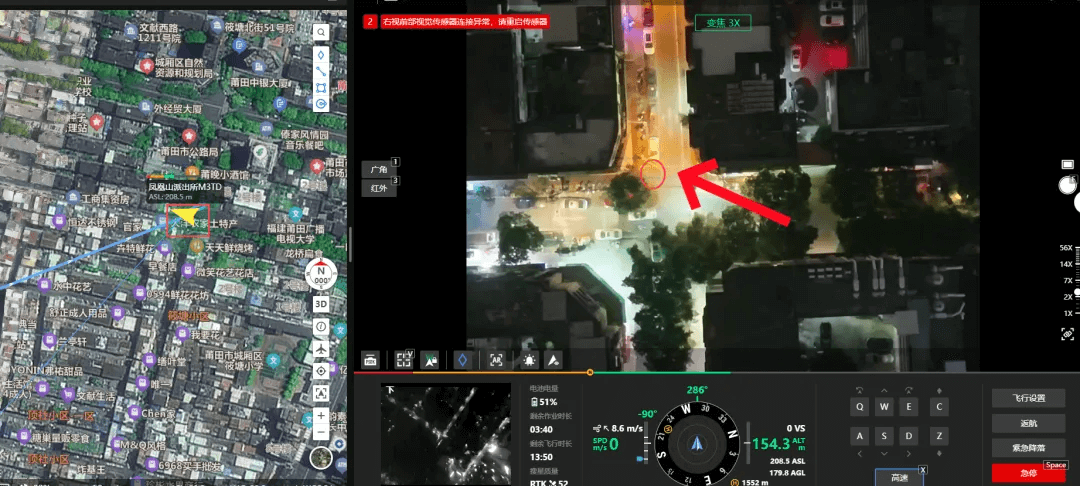Click the map locate-target icon
This screenshot has height=486, width=1080.
point(321,371)
